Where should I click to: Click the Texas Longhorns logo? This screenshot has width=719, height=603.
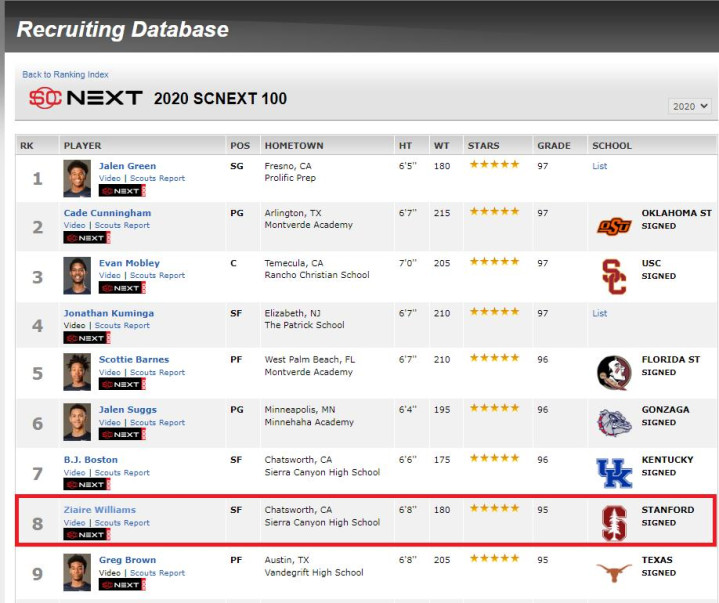(x=614, y=573)
